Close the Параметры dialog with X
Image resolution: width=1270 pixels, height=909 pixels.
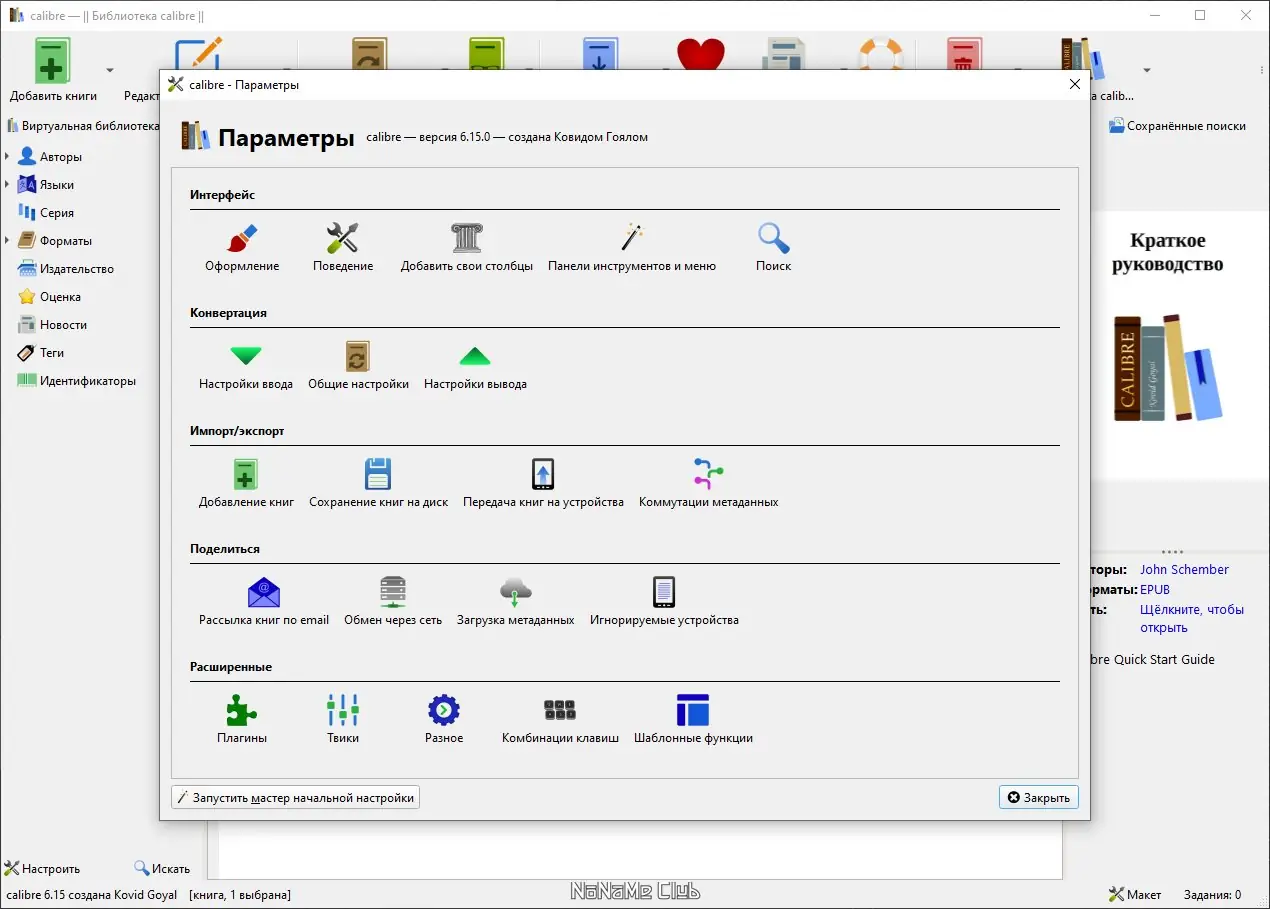pyautogui.click(x=1075, y=85)
